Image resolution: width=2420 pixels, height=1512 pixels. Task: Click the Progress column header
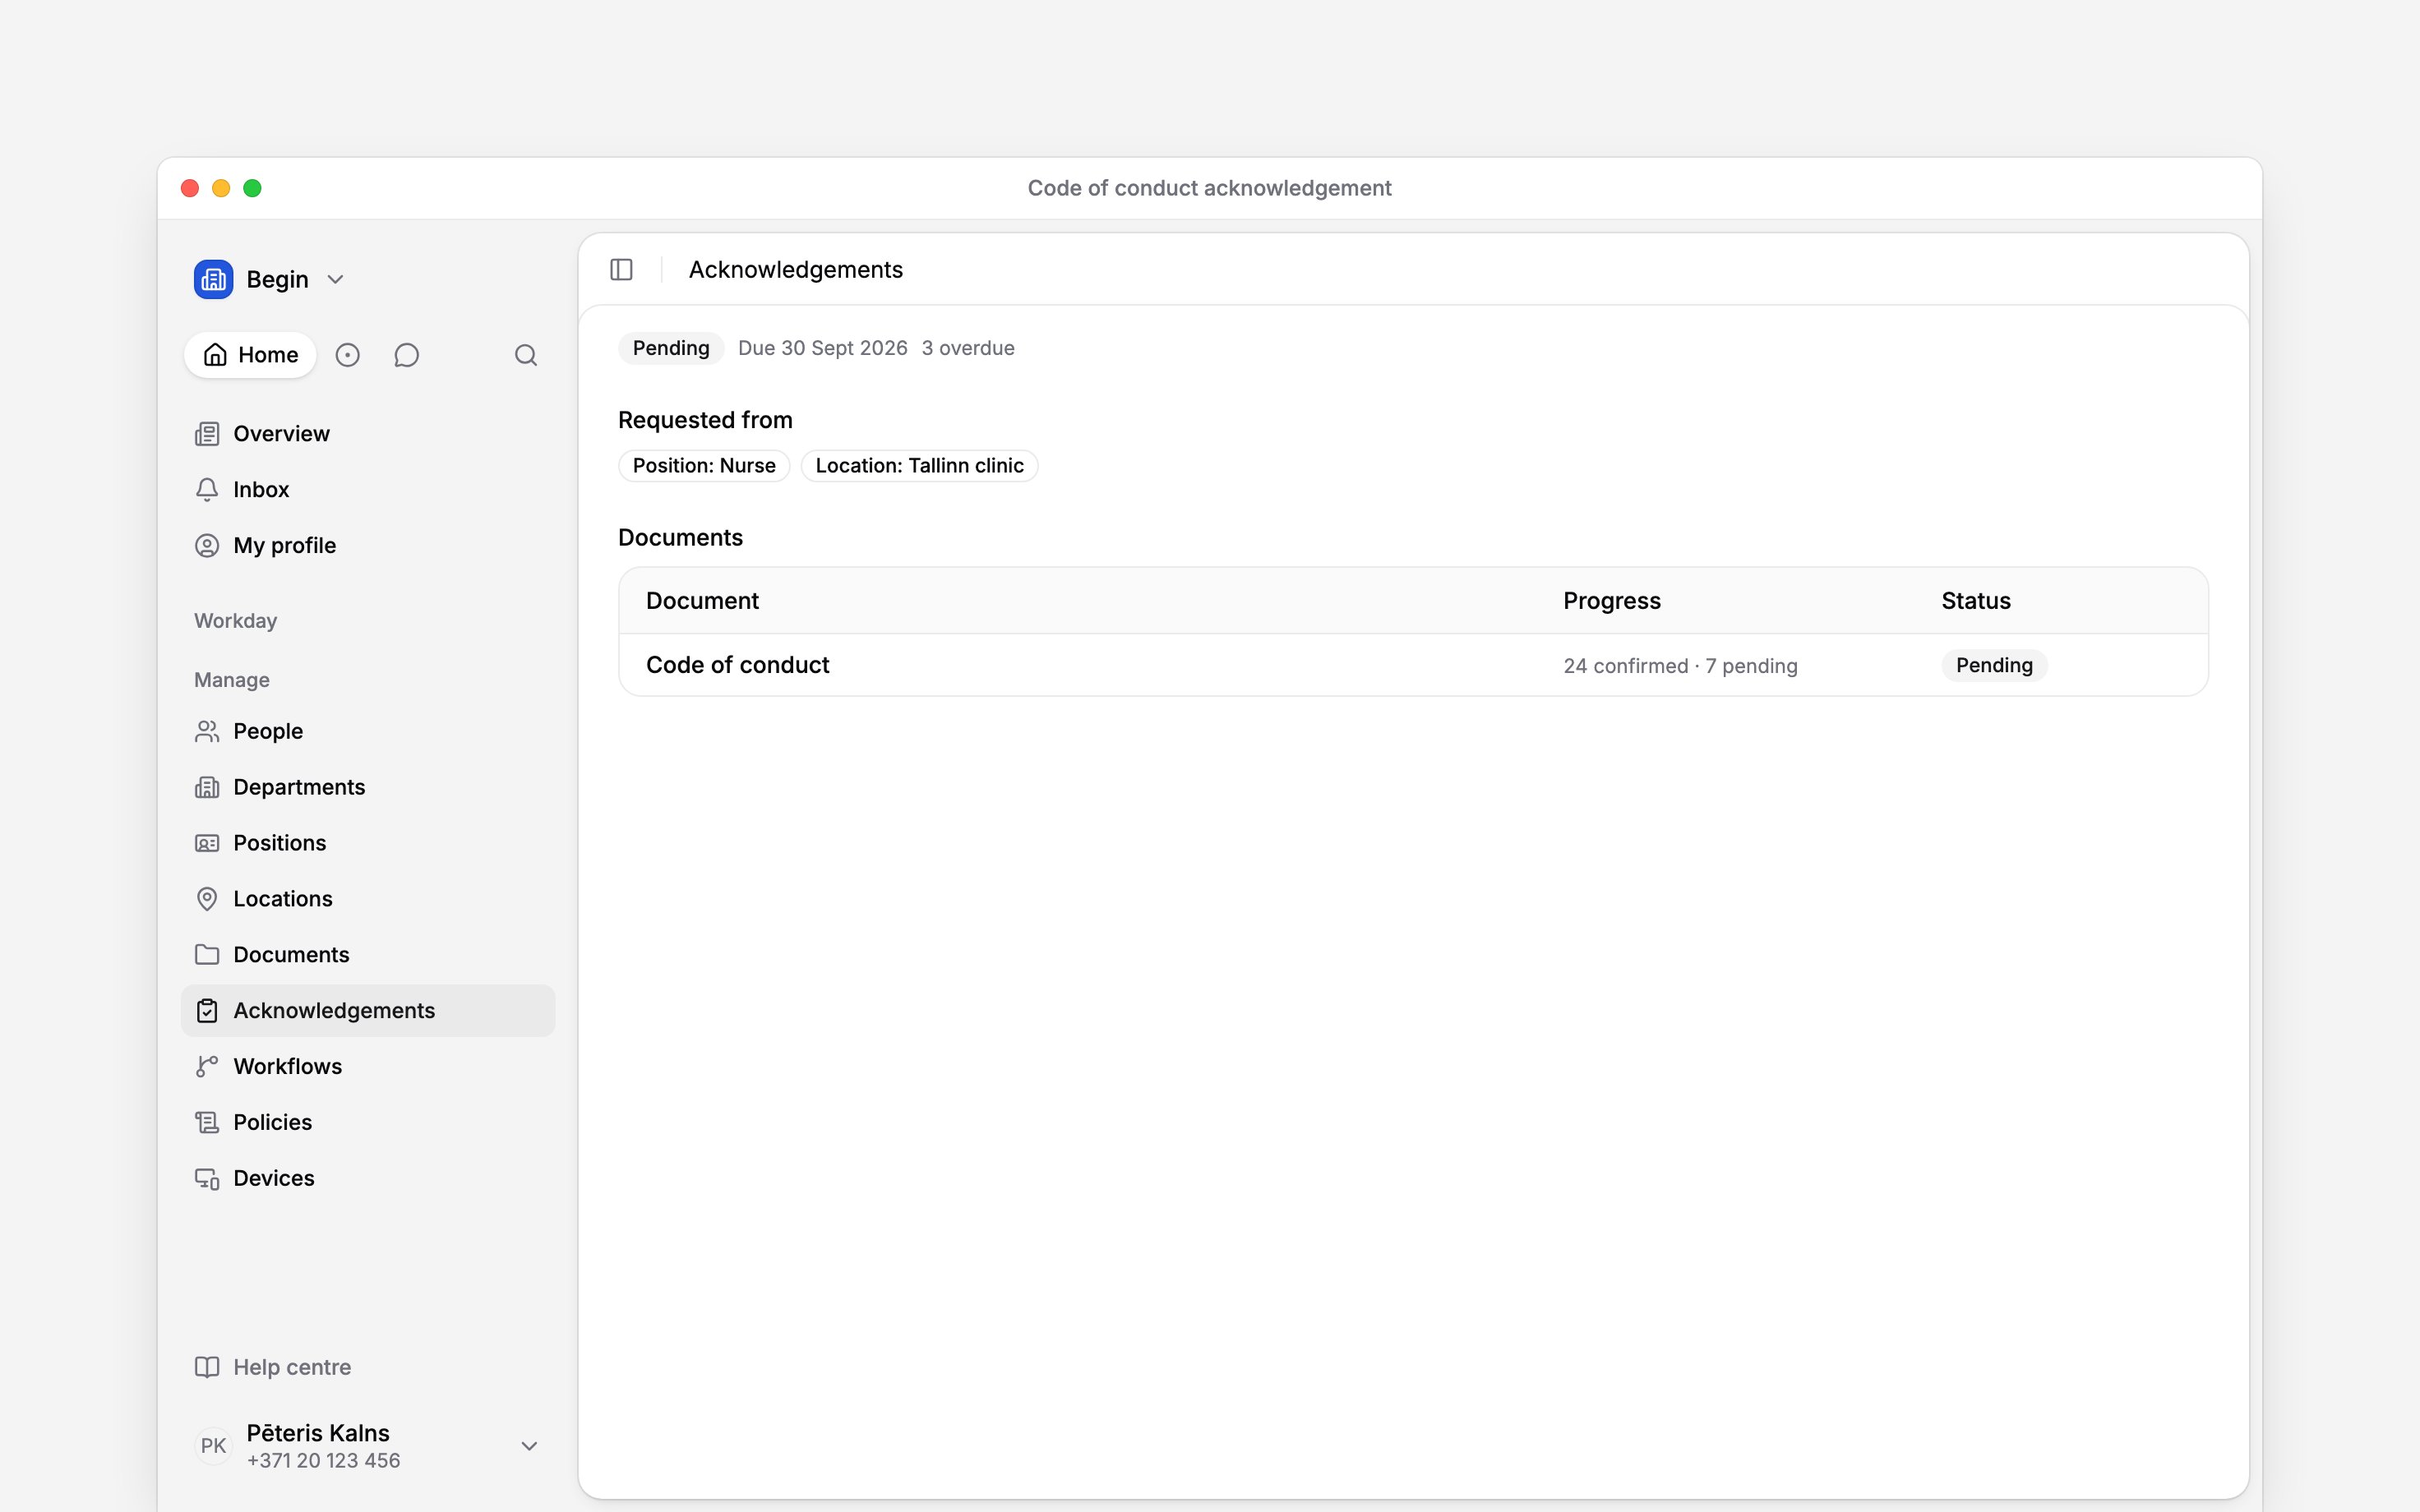point(1612,601)
